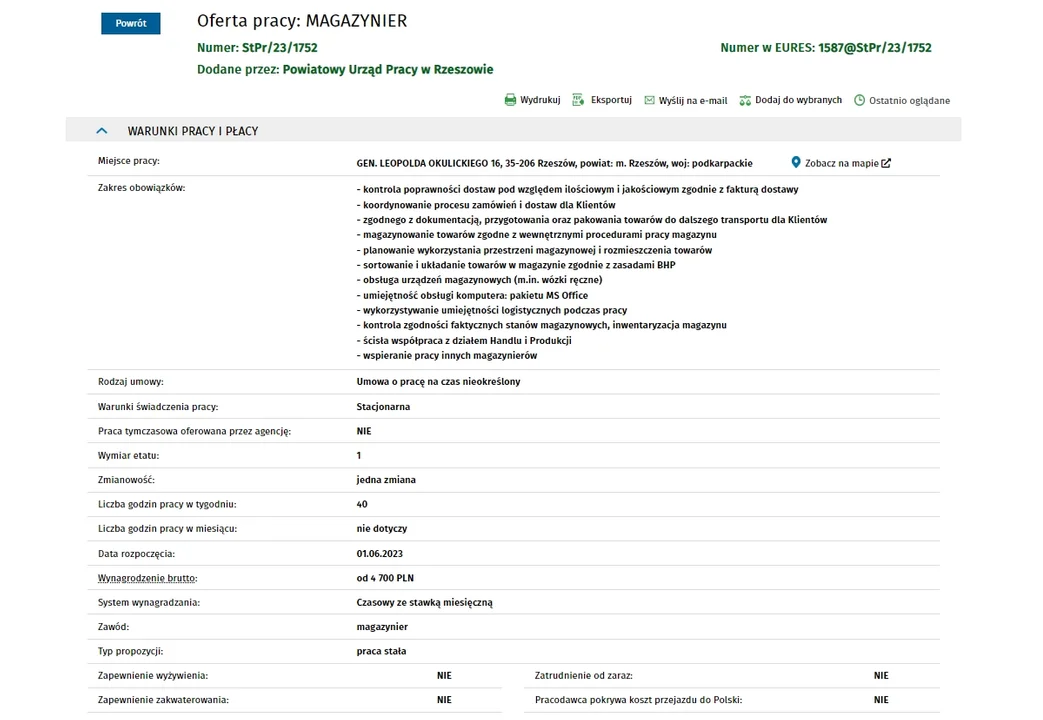Select Dodaj do wybranych link text
The image size is (1043, 720).
pos(798,100)
